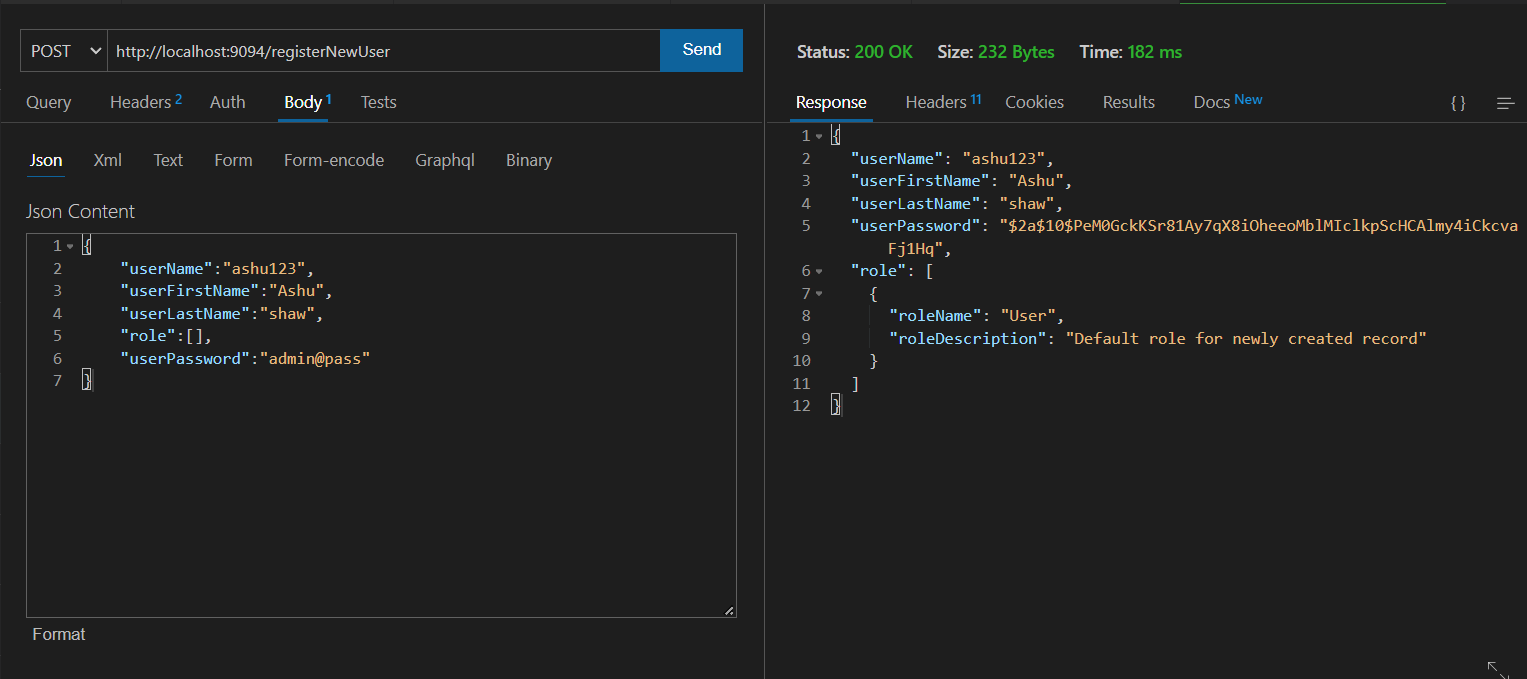Click the request URL input field
The width and height of the screenshot is (1527, 679).
(x=380, y=50)
